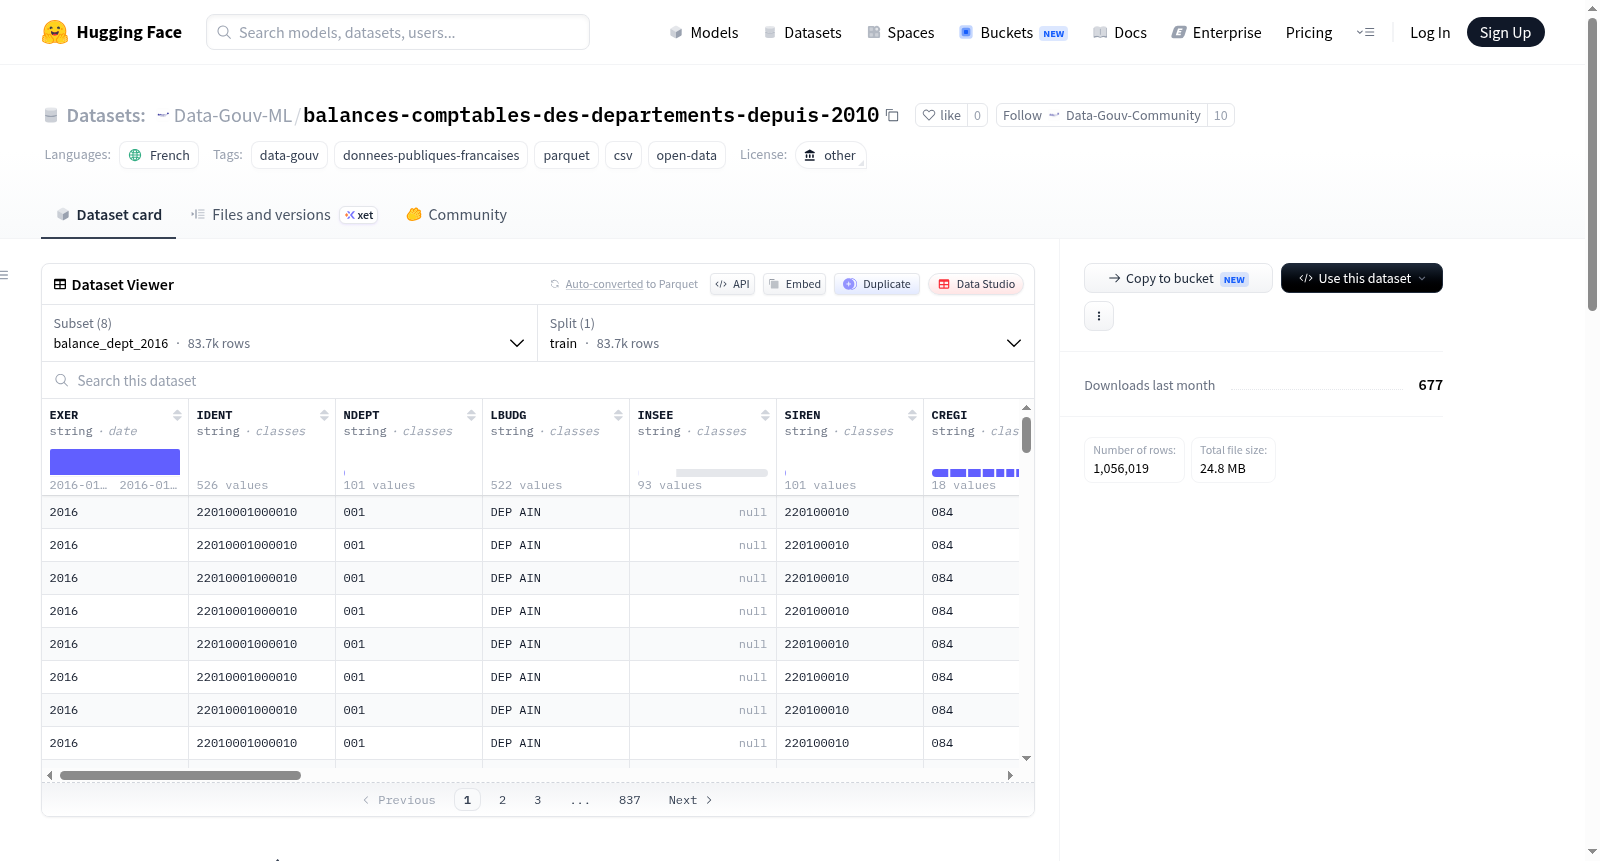
Task: Select the parquet tag
Action: click(x=567, y=155)
